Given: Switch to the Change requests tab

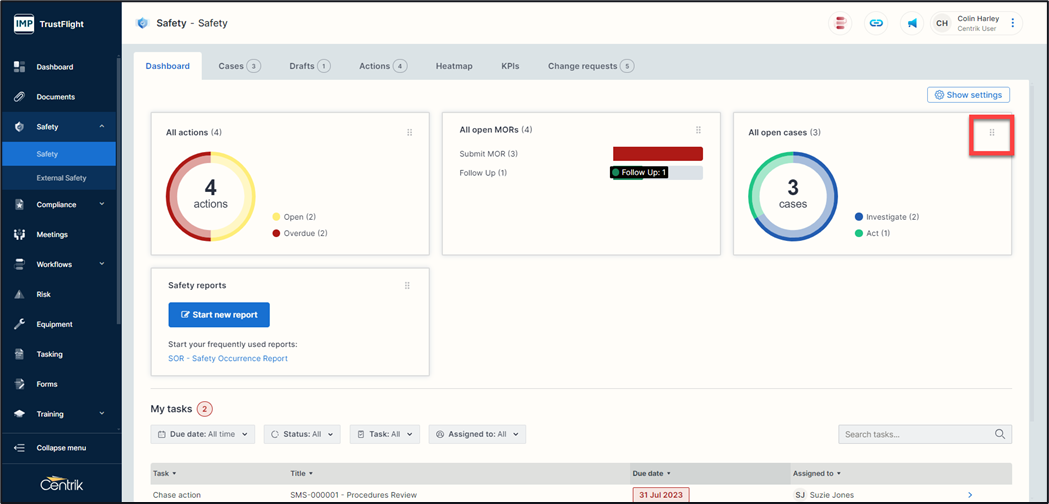Looking at the screenshot, I should [590, 66].
